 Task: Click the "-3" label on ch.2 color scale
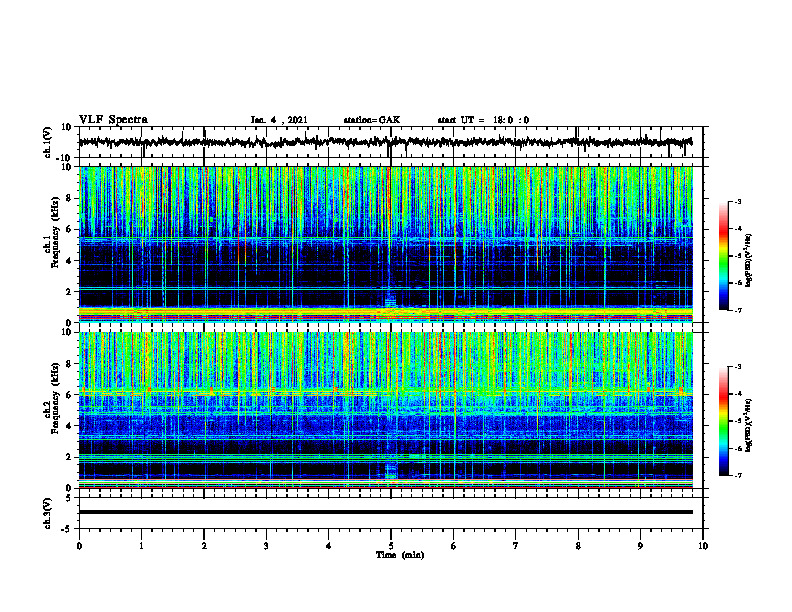click(x=738, y=367)
